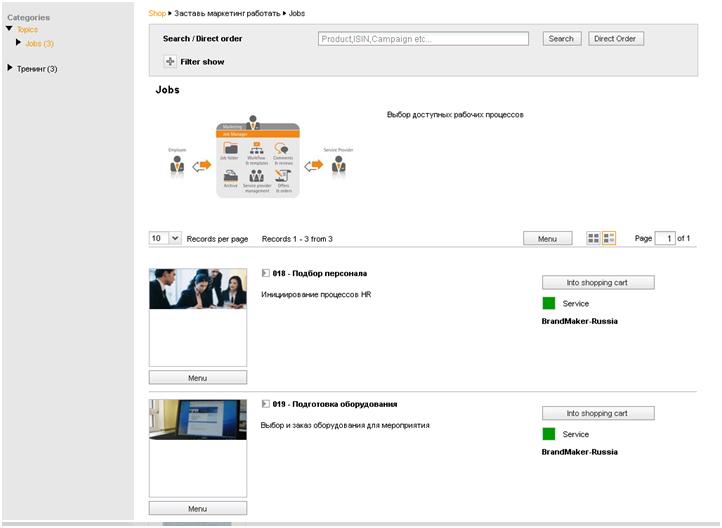Expand the Тренинг (3) category
This screenshot has width=722, height=528.
coord(10,68)
